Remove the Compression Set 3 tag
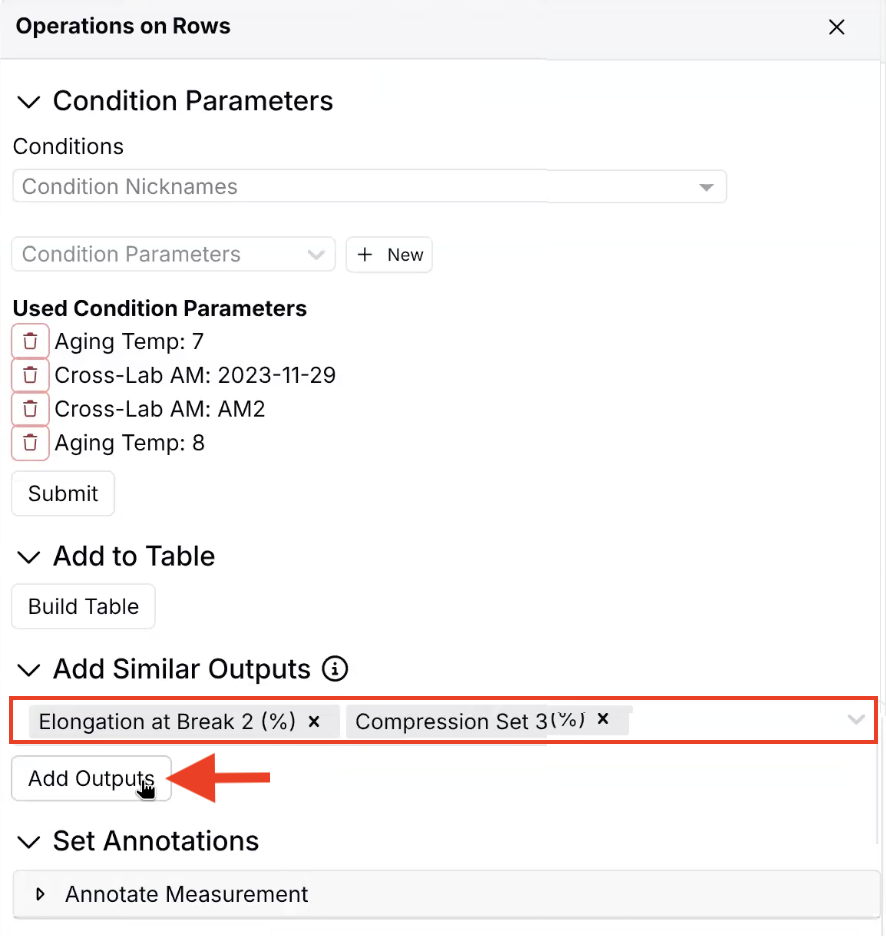The width and height of the screenshot is (886, 936). click(x=603, y=719)
